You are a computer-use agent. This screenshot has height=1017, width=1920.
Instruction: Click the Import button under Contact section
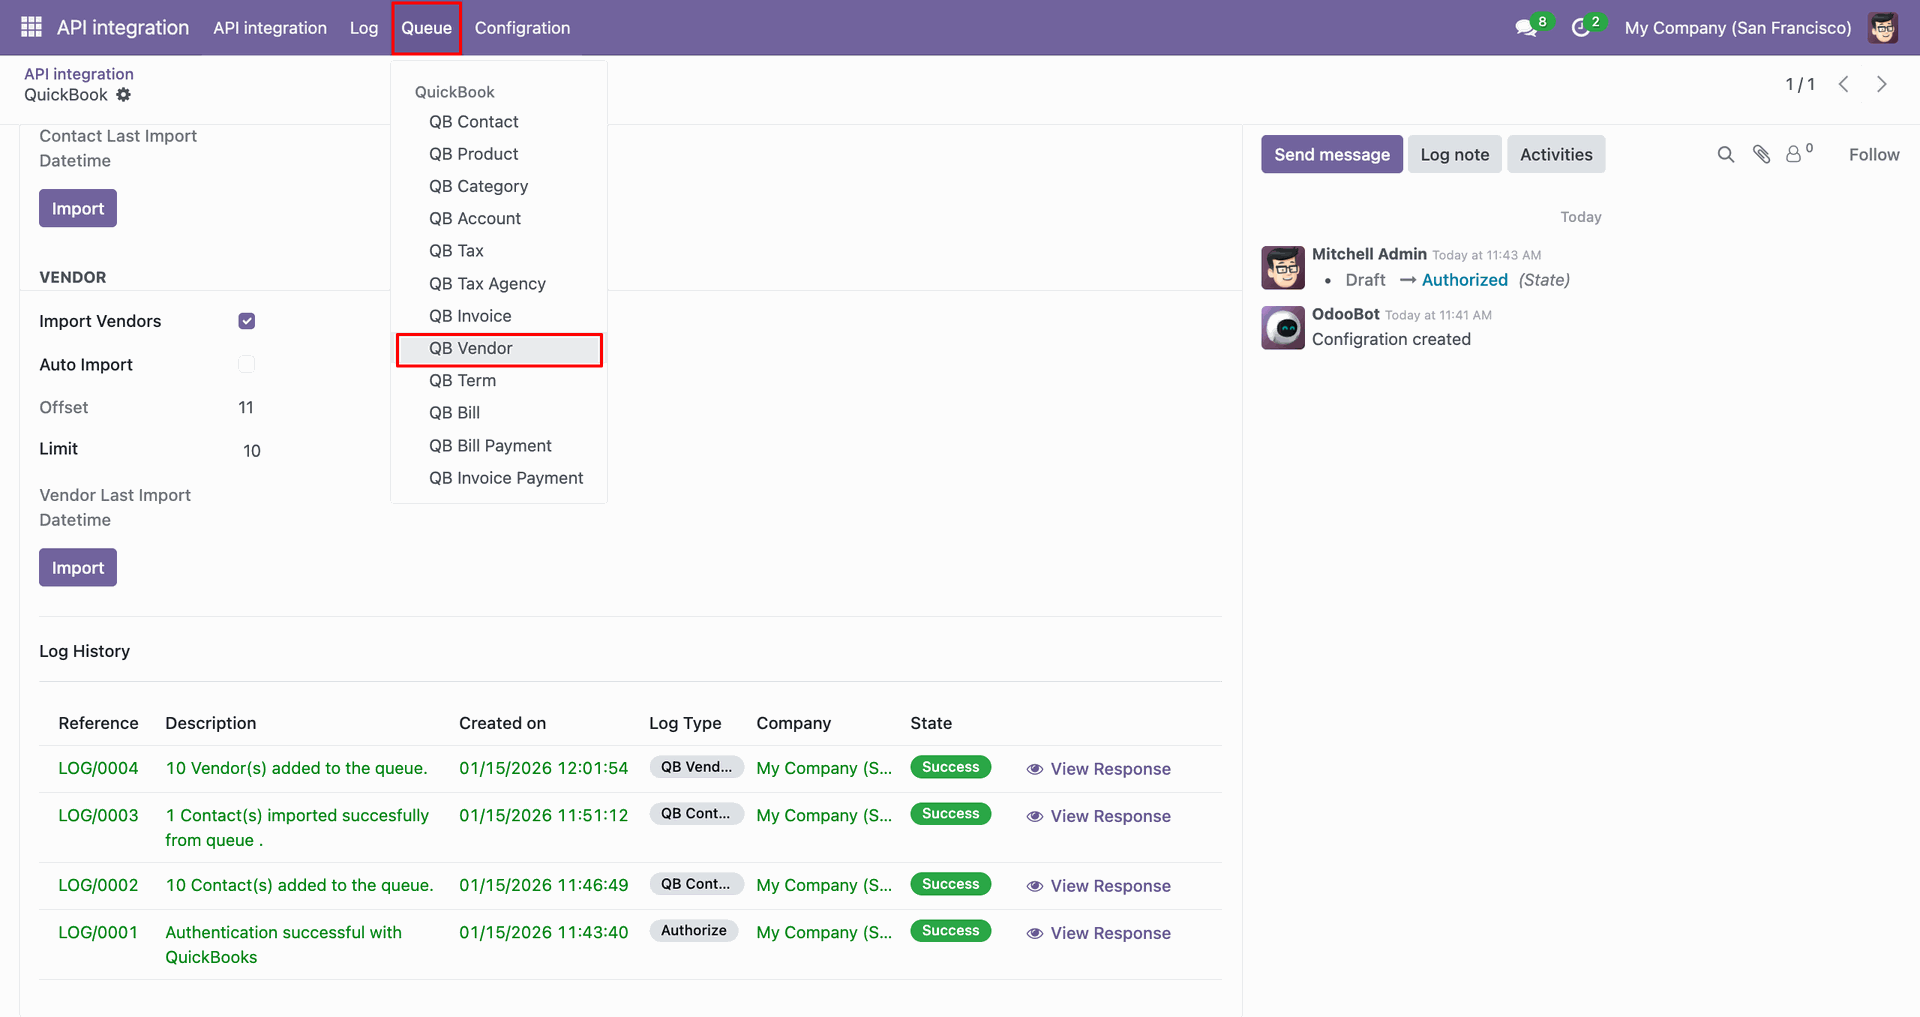(x=78, y=208)
